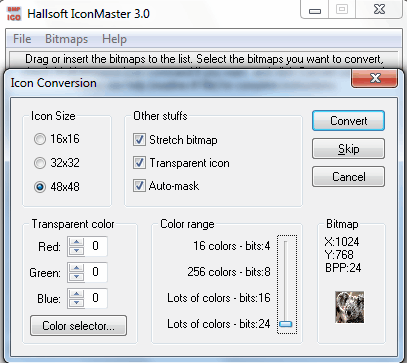Open the Bitmaps menu
This screenshot has height=363, width=407.
pyautogui.click(x=66, y=39)
